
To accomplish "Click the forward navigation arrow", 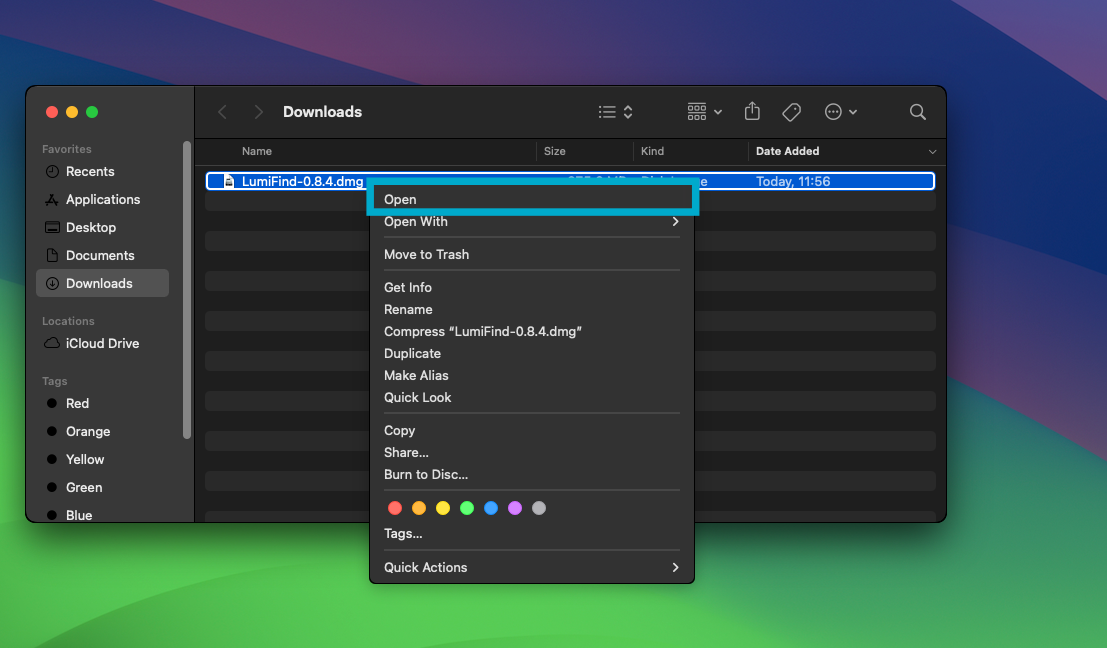I will (x=258, y=112).
